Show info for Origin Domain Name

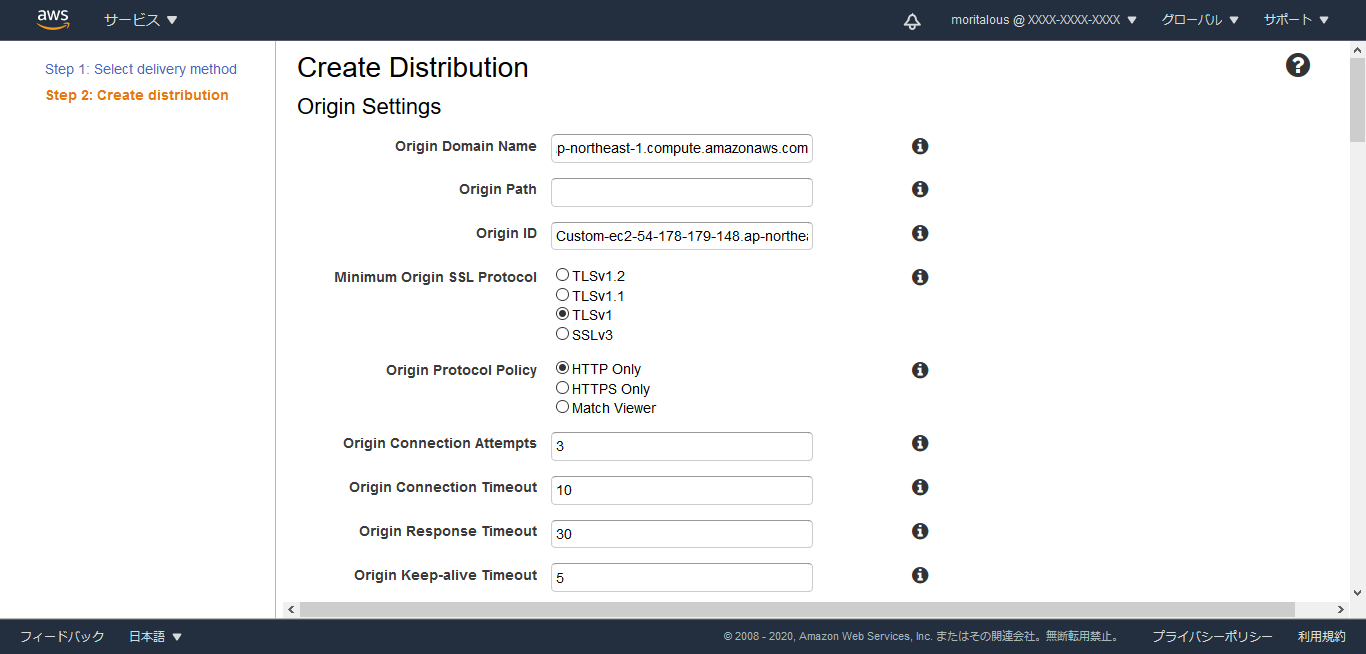coord(920,146)
